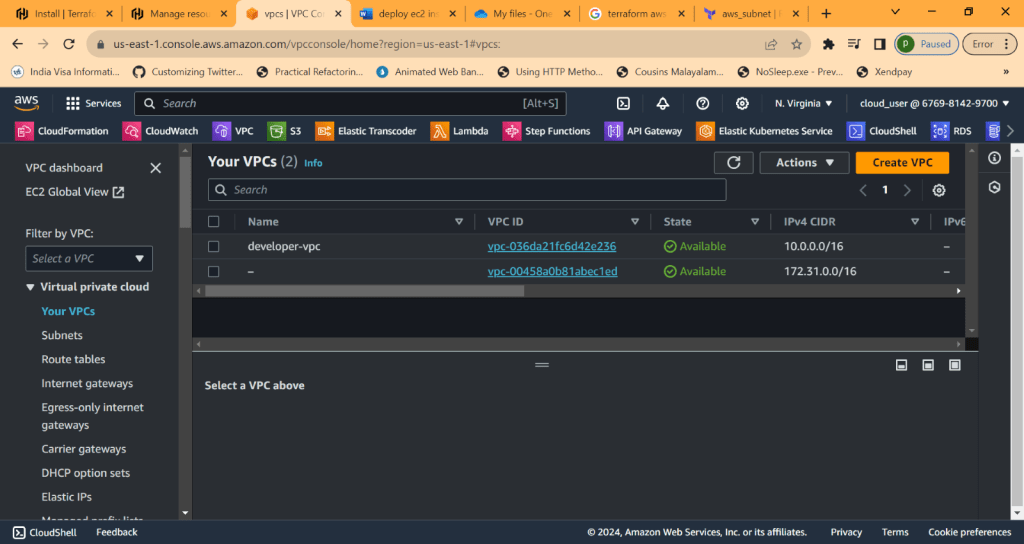Open VPC ID vpc-036da21fc6d42e236 link
This screenshot has height=544, width=1024.
click(x=551, y=246)
